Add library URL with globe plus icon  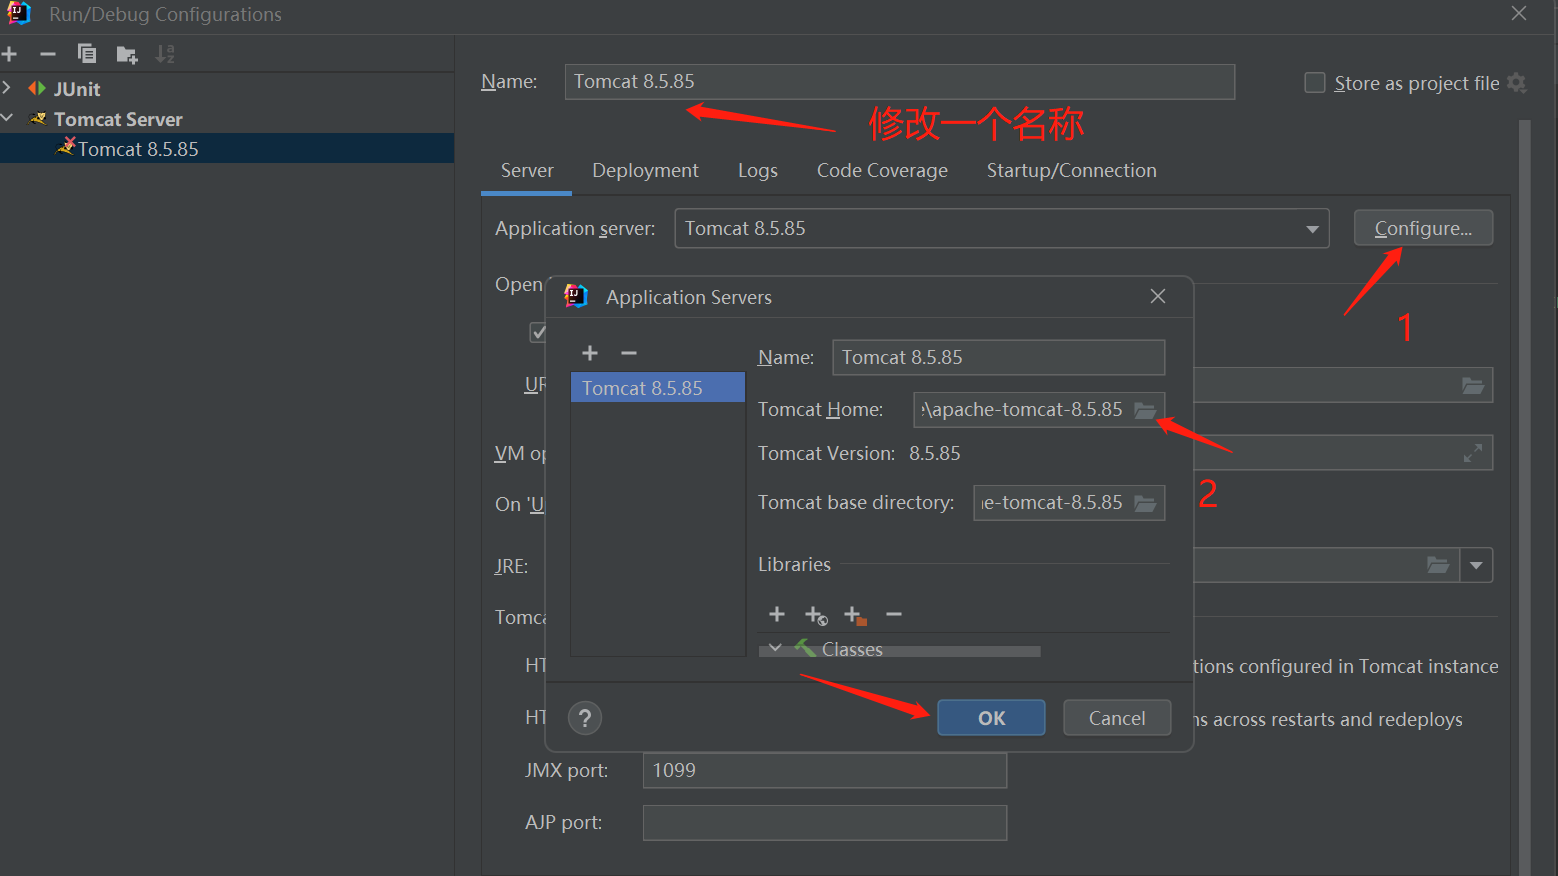816,615
